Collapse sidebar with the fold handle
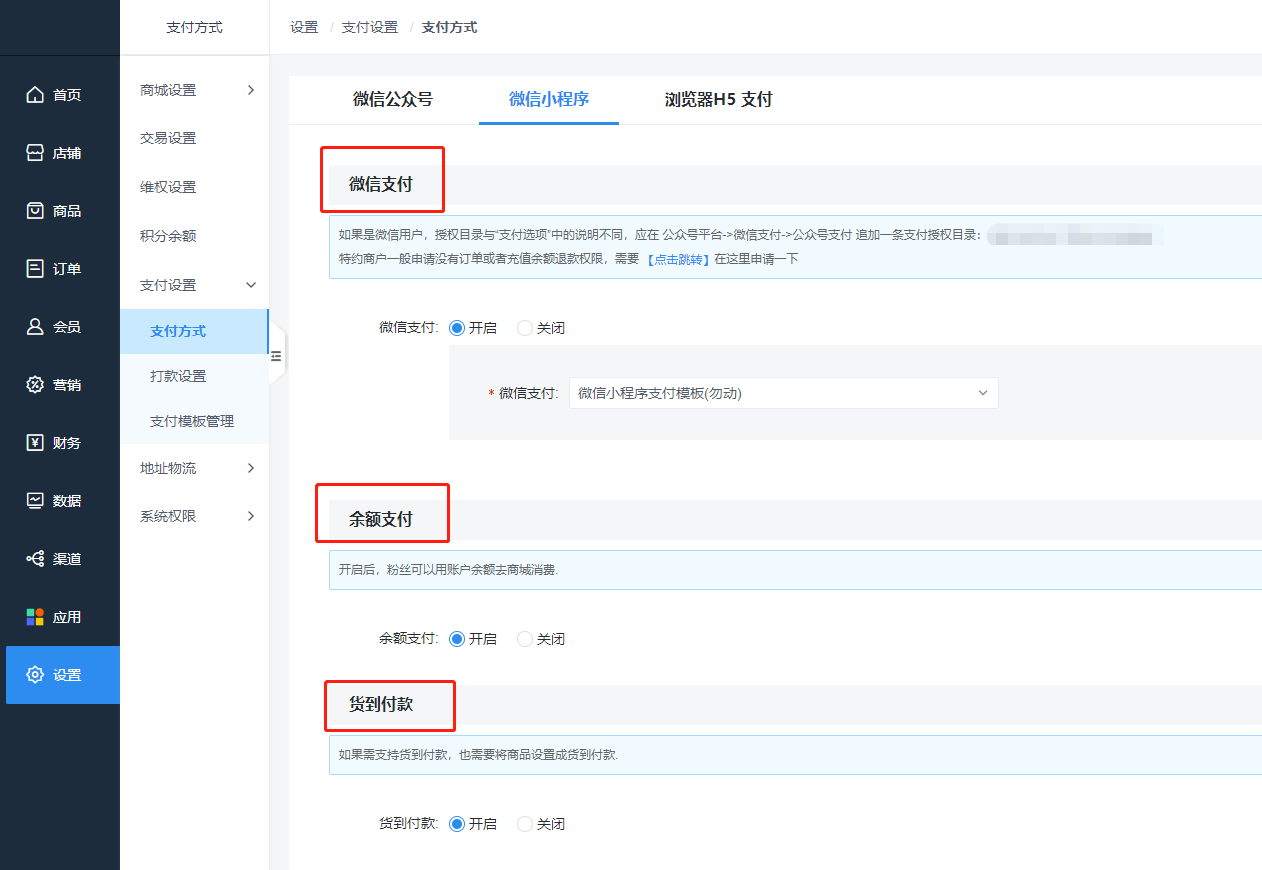 (x=277, y=355)
